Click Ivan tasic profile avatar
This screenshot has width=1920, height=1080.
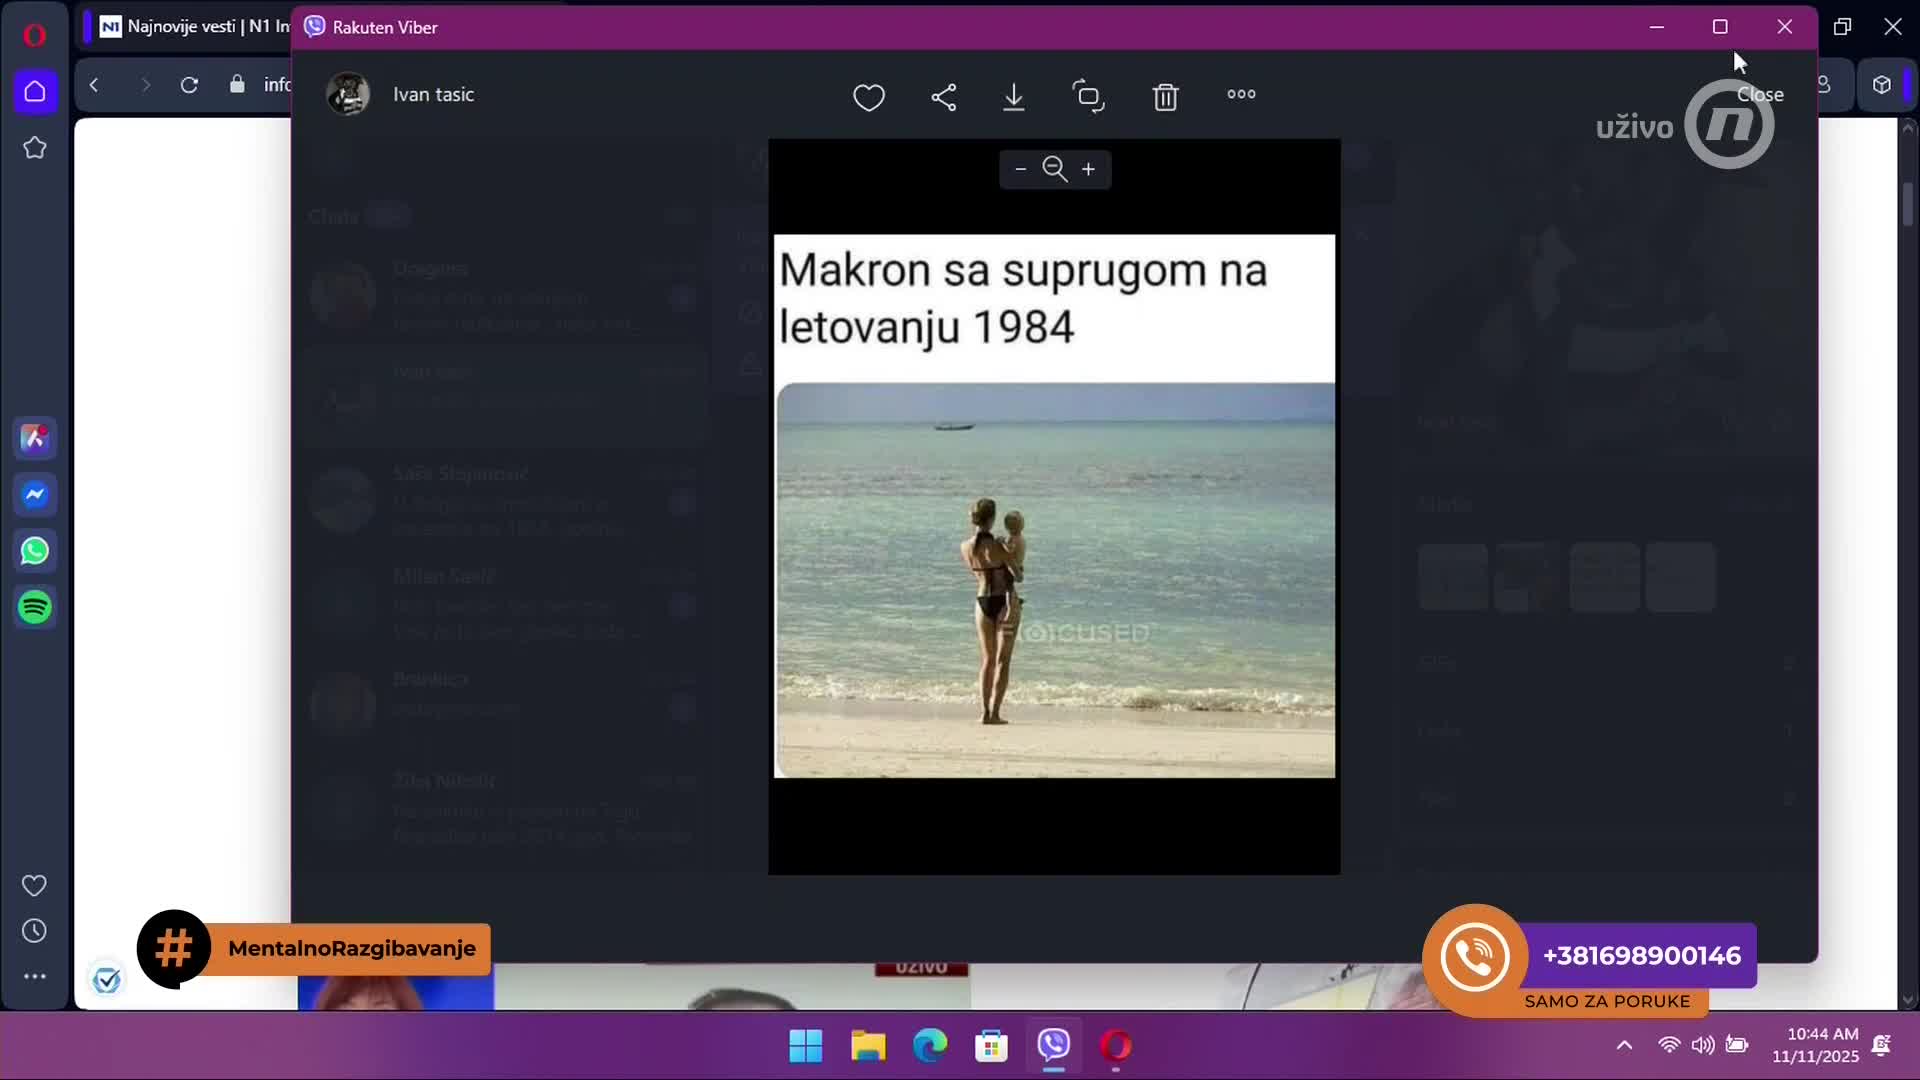click(x=348, y=94)
